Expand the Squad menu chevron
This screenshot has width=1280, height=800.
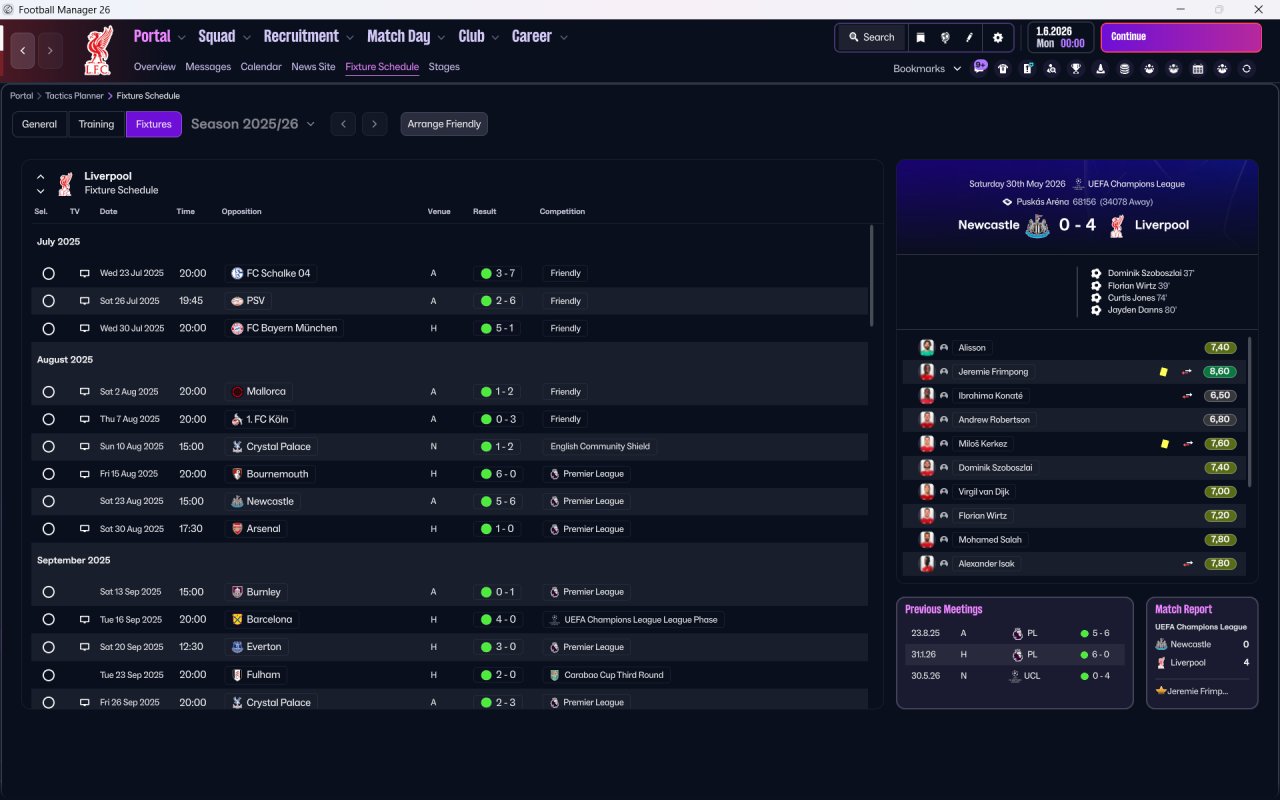coord(246,37)
